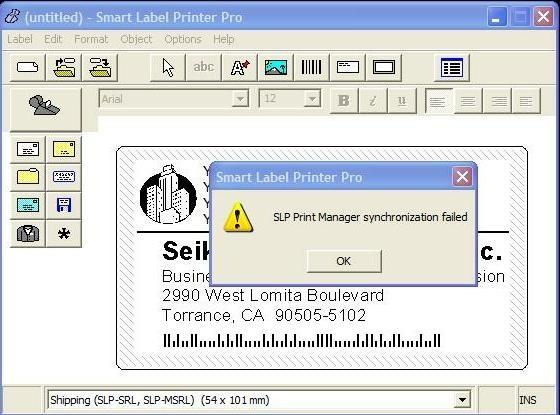Click the teal envelope icon
The width and height of the screenshot is (560, 415).
point(28,205)
